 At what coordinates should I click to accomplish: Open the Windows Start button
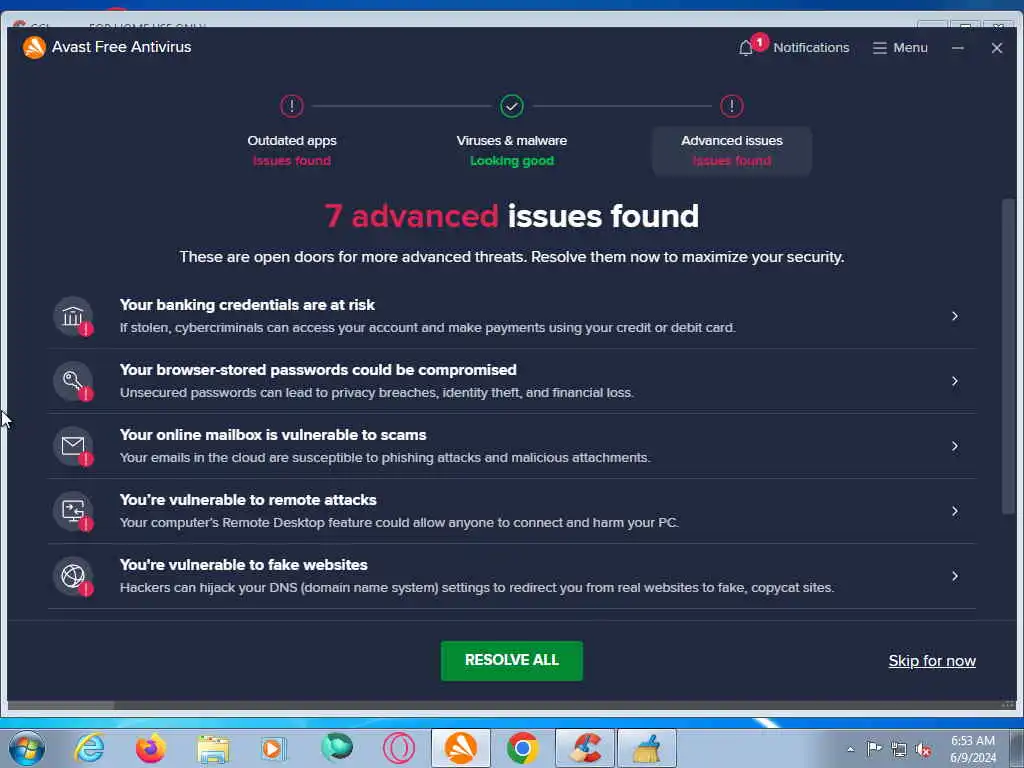point(27,748)
